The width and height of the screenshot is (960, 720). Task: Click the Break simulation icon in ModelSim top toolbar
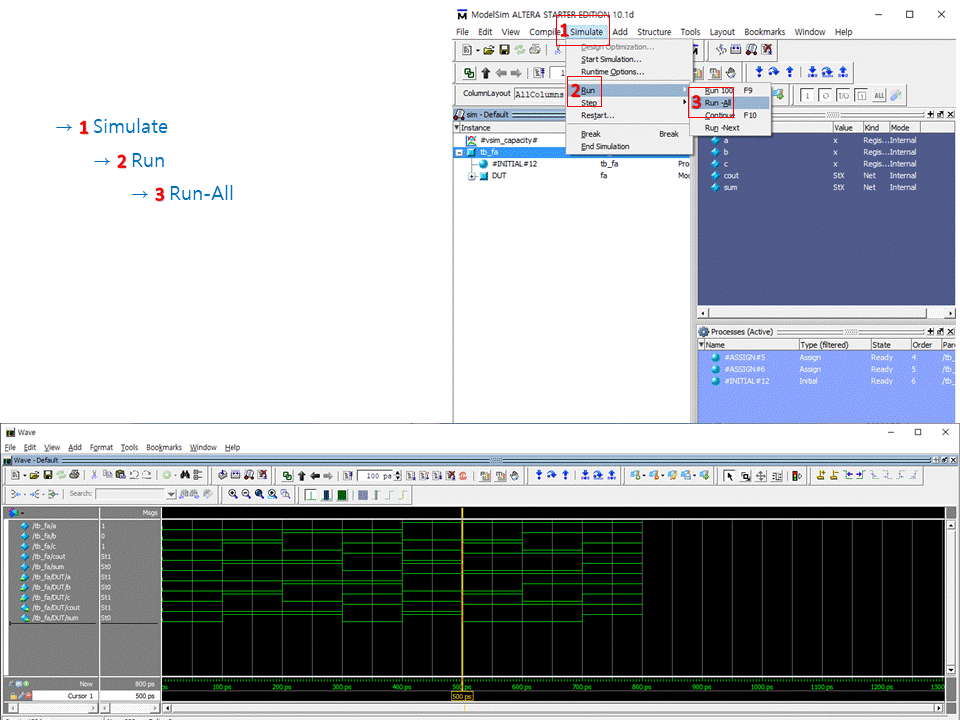[767, 50]
